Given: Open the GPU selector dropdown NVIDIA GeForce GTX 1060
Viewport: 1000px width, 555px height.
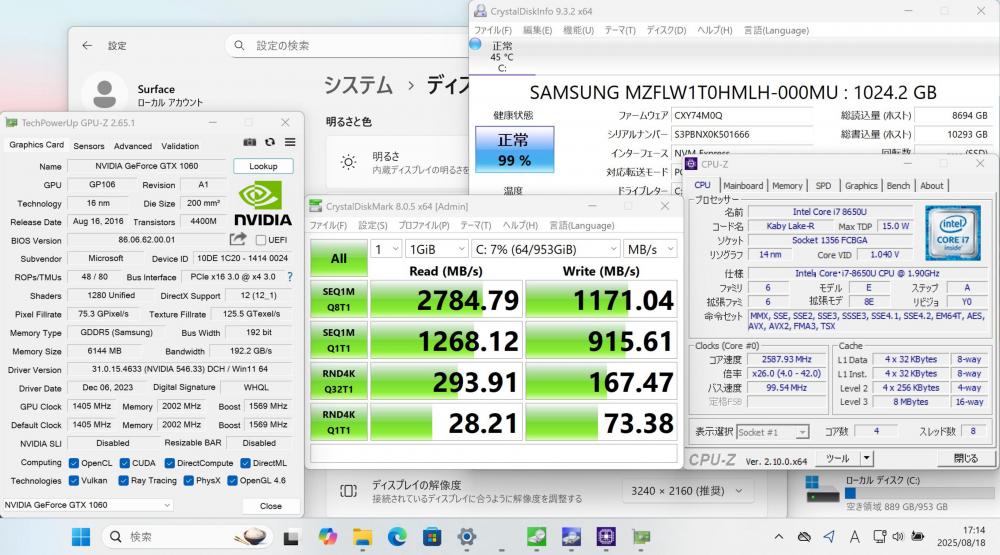Looking at the screenshot, I should click(x=88, y=505).
